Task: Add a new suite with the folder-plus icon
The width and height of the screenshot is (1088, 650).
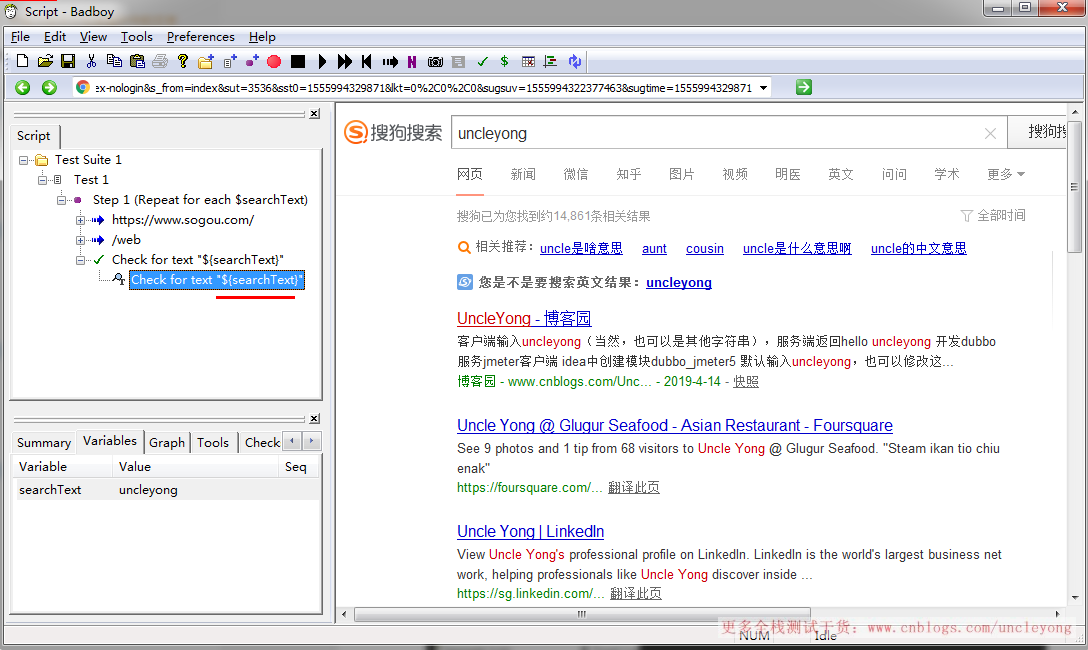Action: pos(206,61)
